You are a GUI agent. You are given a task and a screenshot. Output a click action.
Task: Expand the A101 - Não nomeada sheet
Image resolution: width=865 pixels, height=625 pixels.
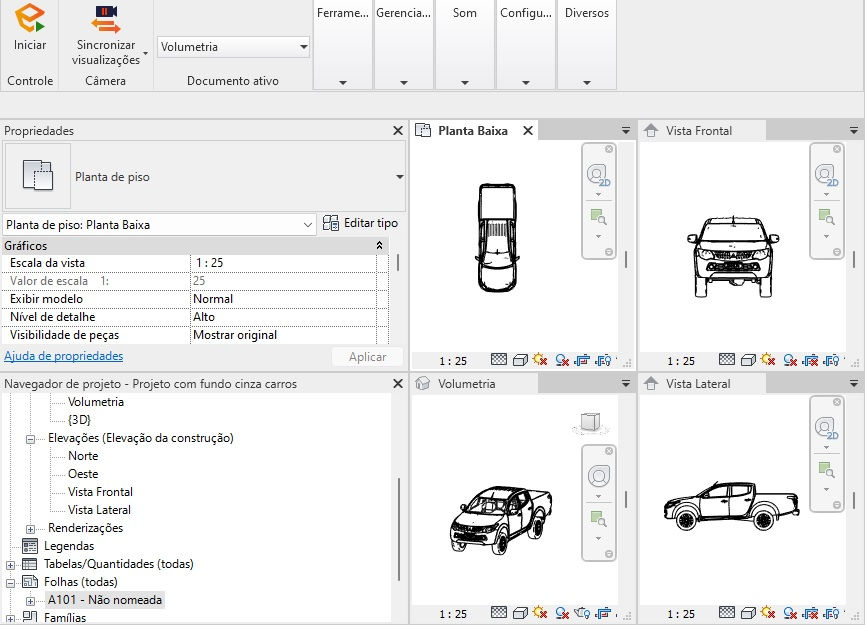pyautogui.click(x=30, y=601)
